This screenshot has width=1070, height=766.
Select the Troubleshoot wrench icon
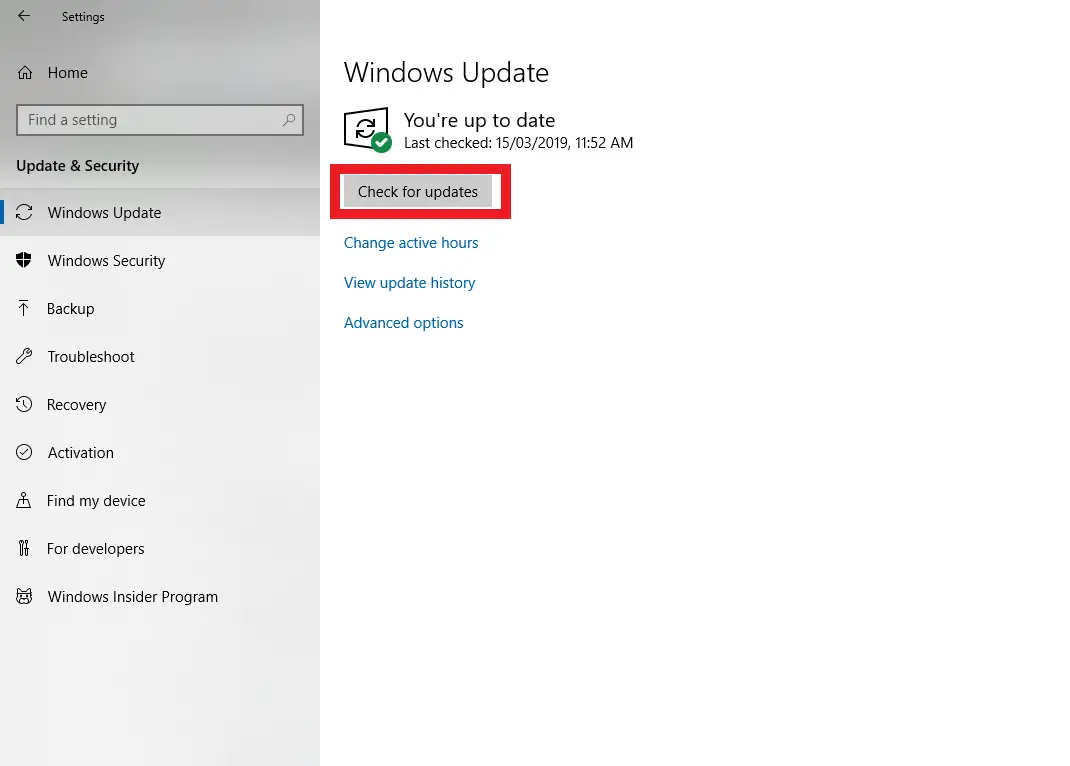(25, 356)
